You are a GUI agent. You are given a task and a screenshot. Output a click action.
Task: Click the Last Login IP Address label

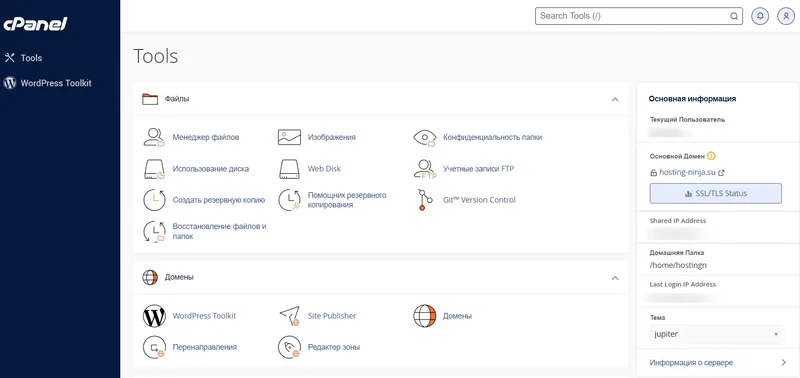click(x=683, y=285)
